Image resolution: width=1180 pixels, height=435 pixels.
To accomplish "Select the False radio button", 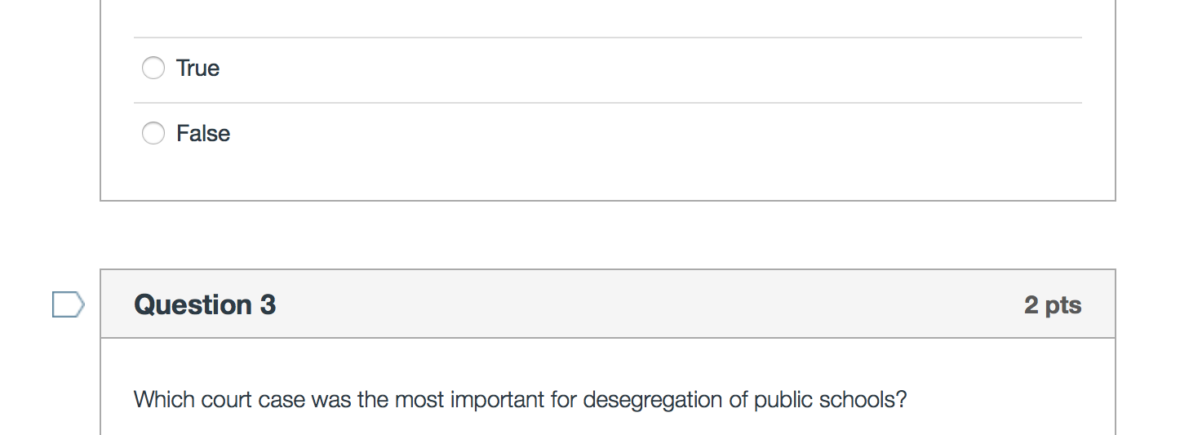I will pyautogui.click(x=154, y=133).
